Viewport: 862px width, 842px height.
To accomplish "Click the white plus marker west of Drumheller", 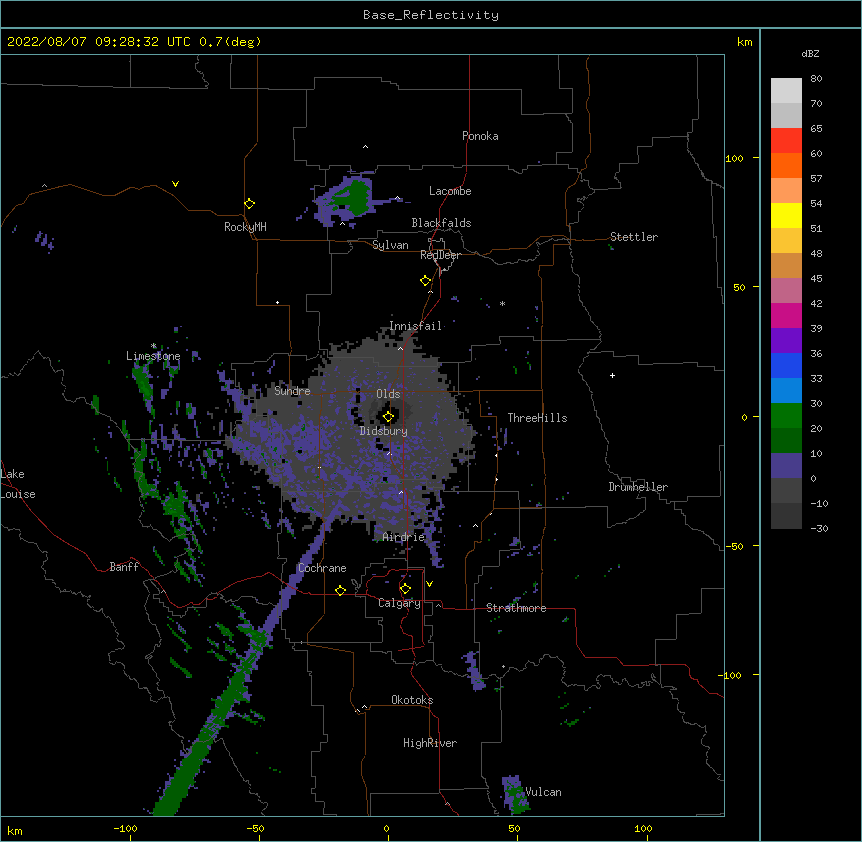I will coord(612,375).
